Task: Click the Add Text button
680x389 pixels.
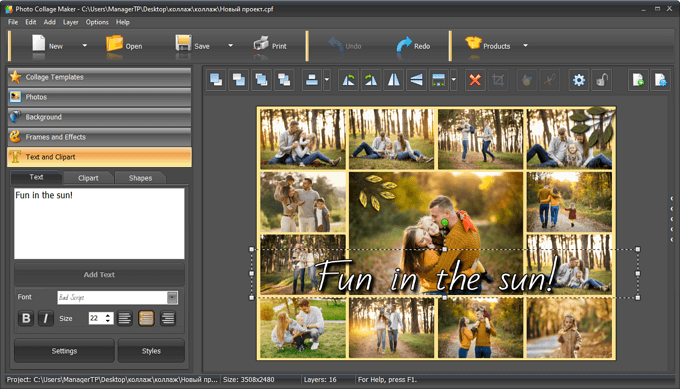Action: pos(99,275)
